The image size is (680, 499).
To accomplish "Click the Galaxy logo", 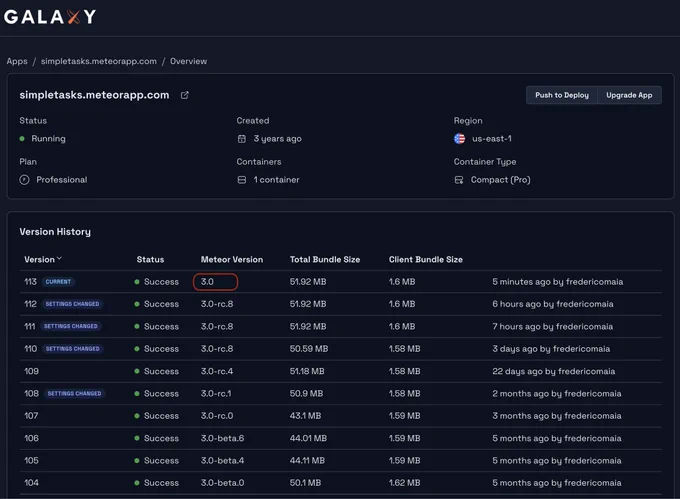I will click(x=50, y=17).
